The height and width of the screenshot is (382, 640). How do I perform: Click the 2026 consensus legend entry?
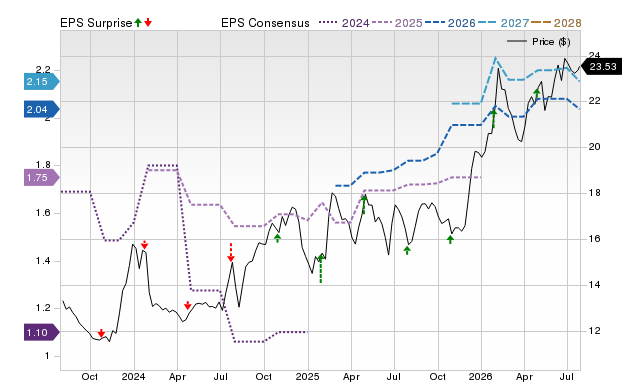click(451, 23)
